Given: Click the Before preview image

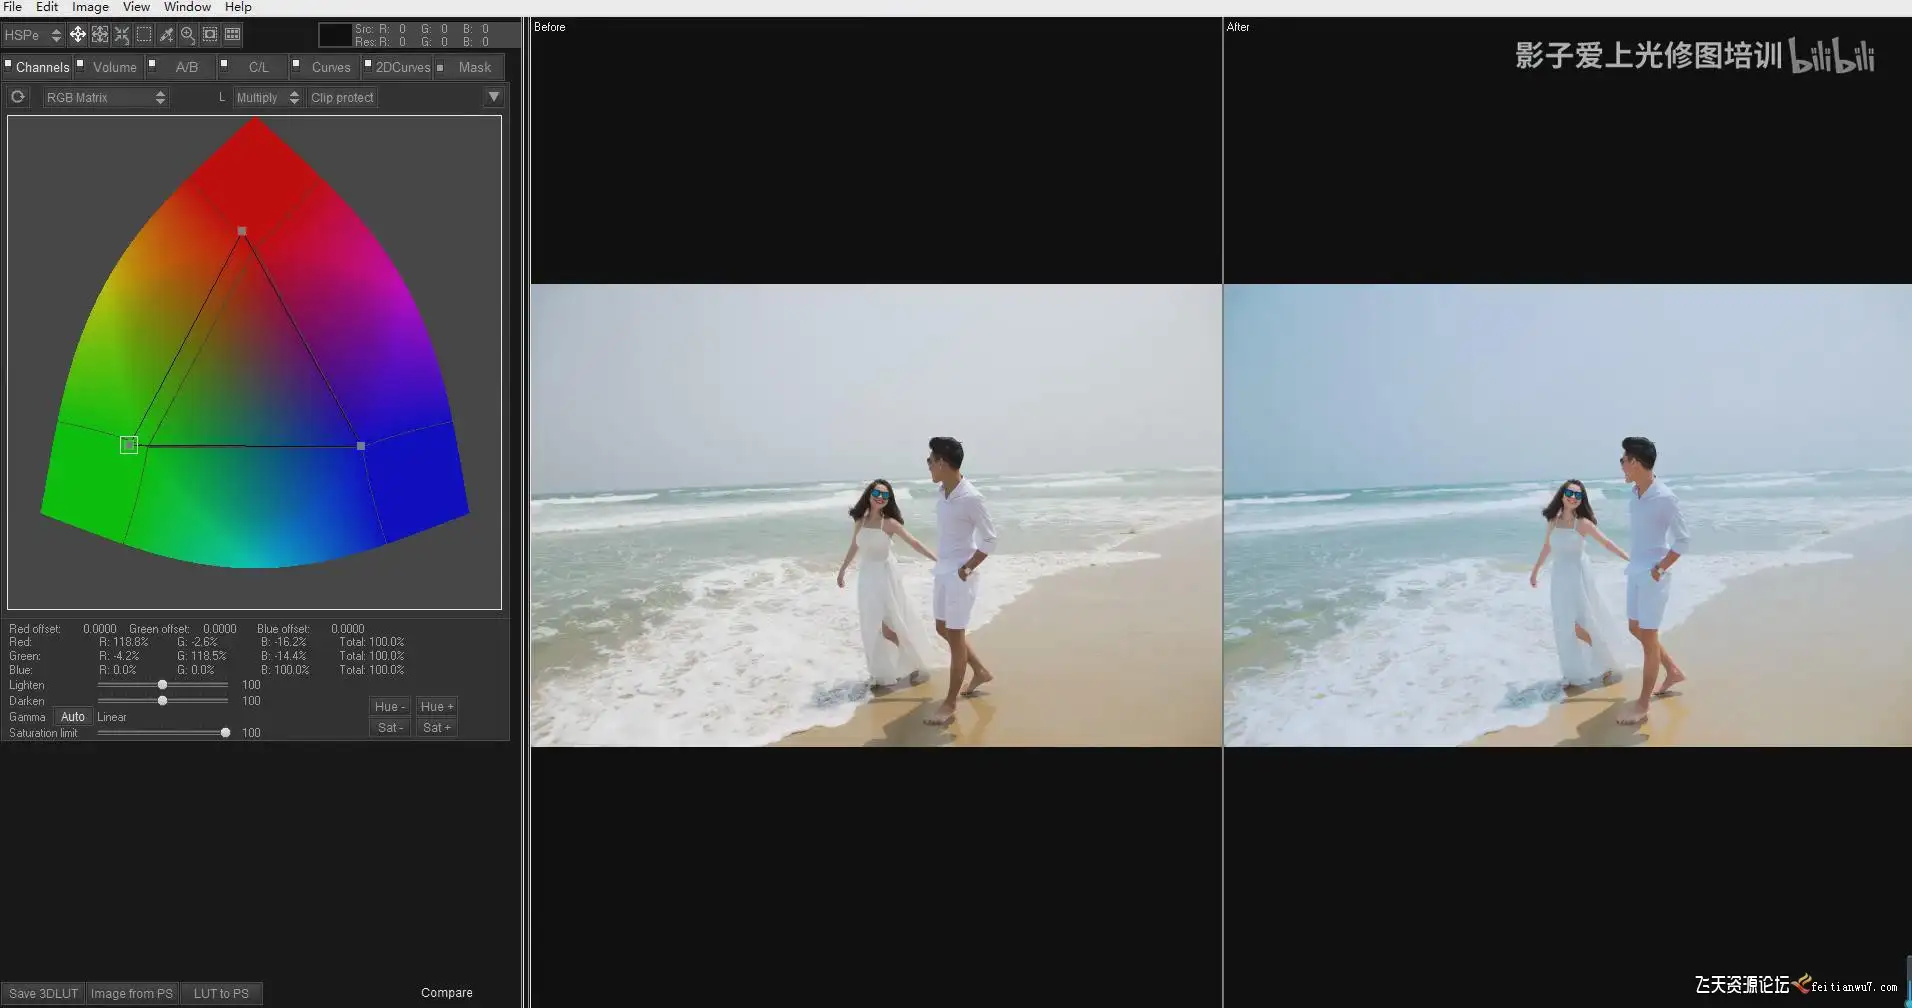Looking at the screenshot, I should coord(876,515).
